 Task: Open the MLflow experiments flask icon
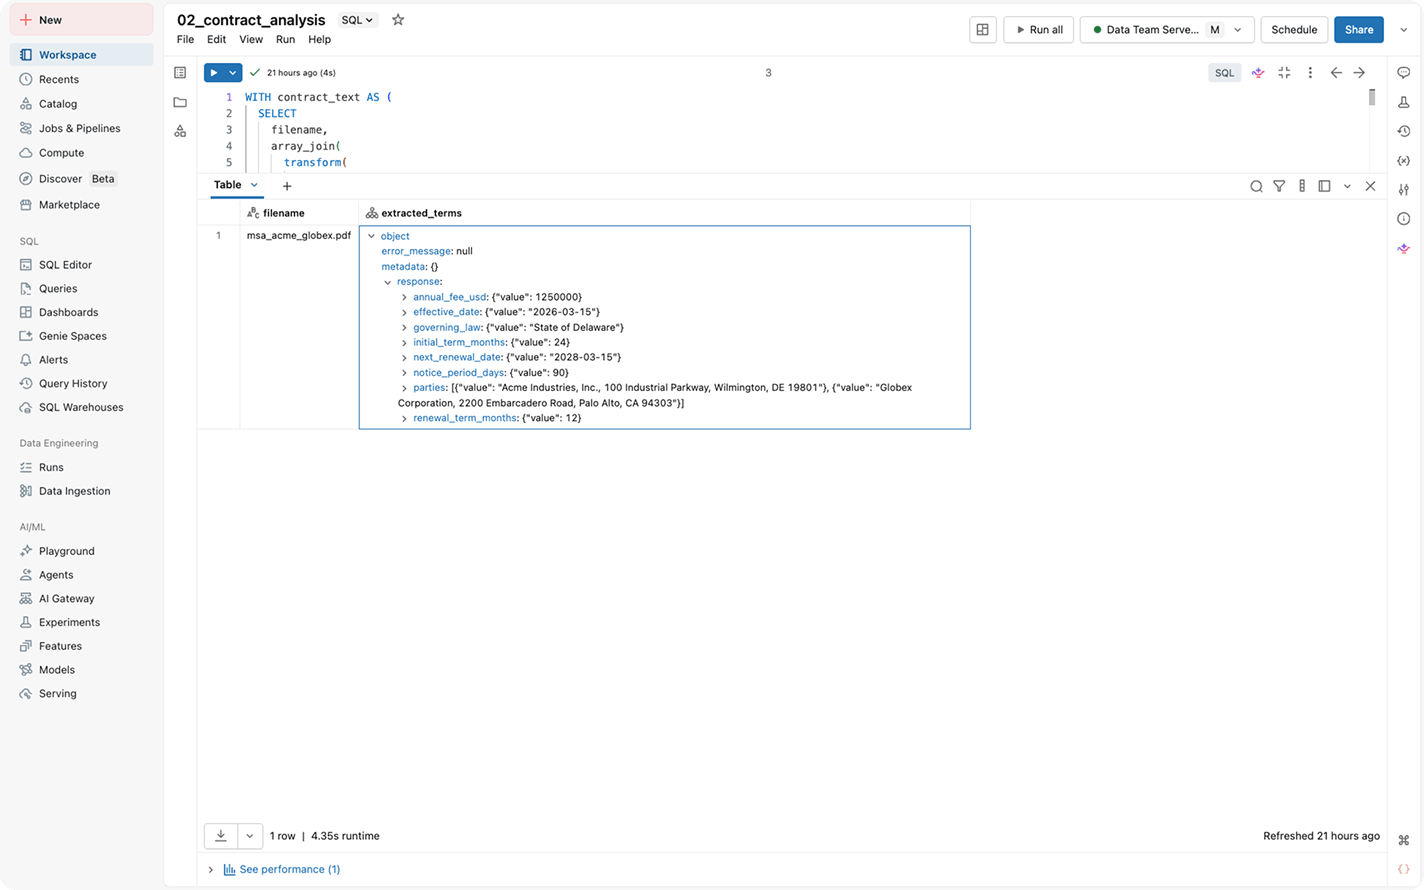click(x=1404, y=102)
